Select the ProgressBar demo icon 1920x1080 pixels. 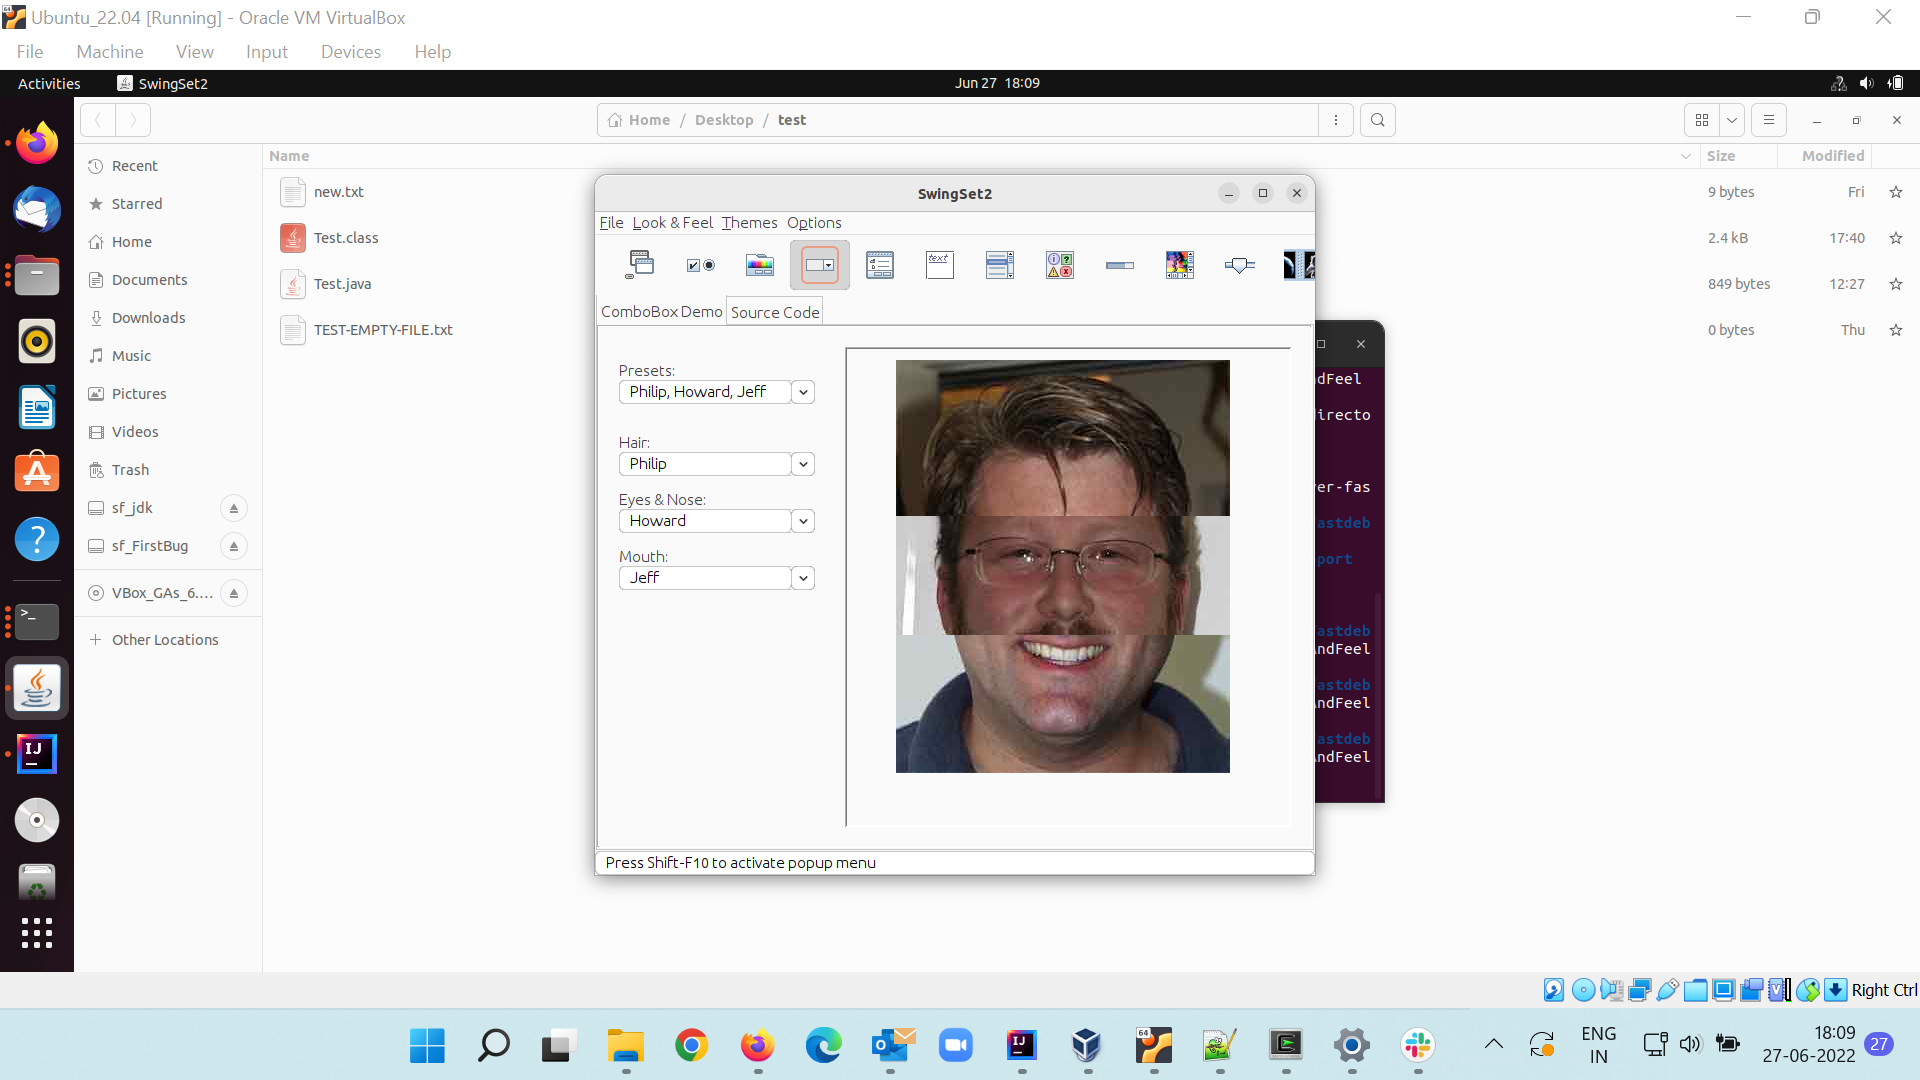(1120, 265)
